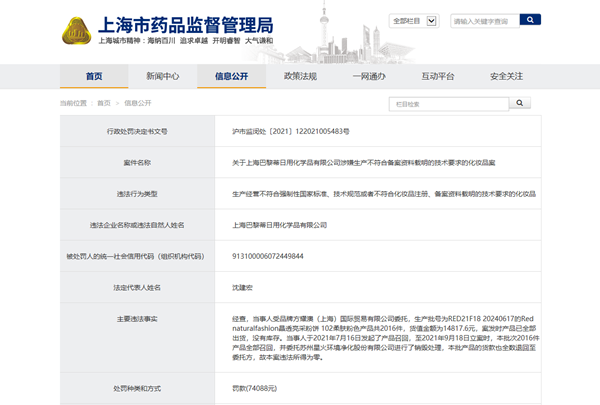Select the 违法行为类型 row label

pyautogui.click(x=137, y=194)
